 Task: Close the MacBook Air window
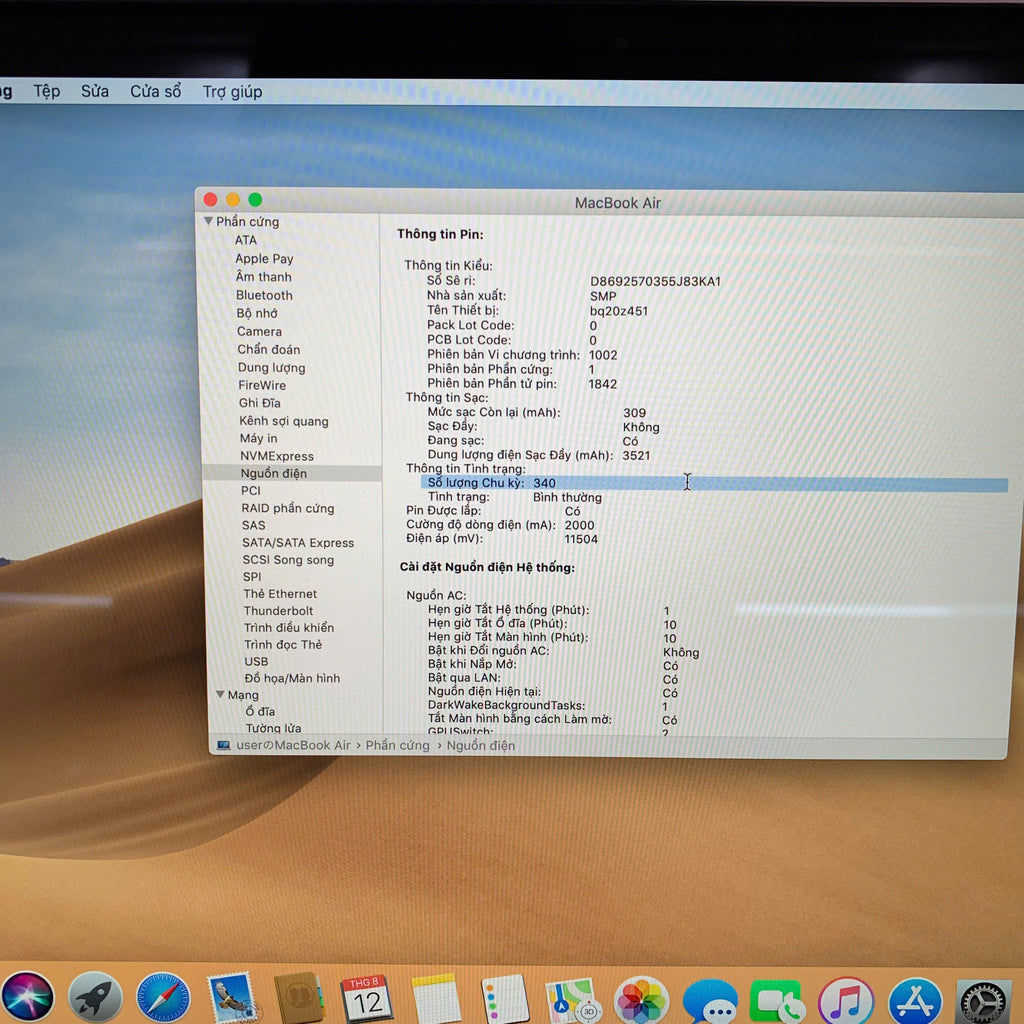point(210,199)
